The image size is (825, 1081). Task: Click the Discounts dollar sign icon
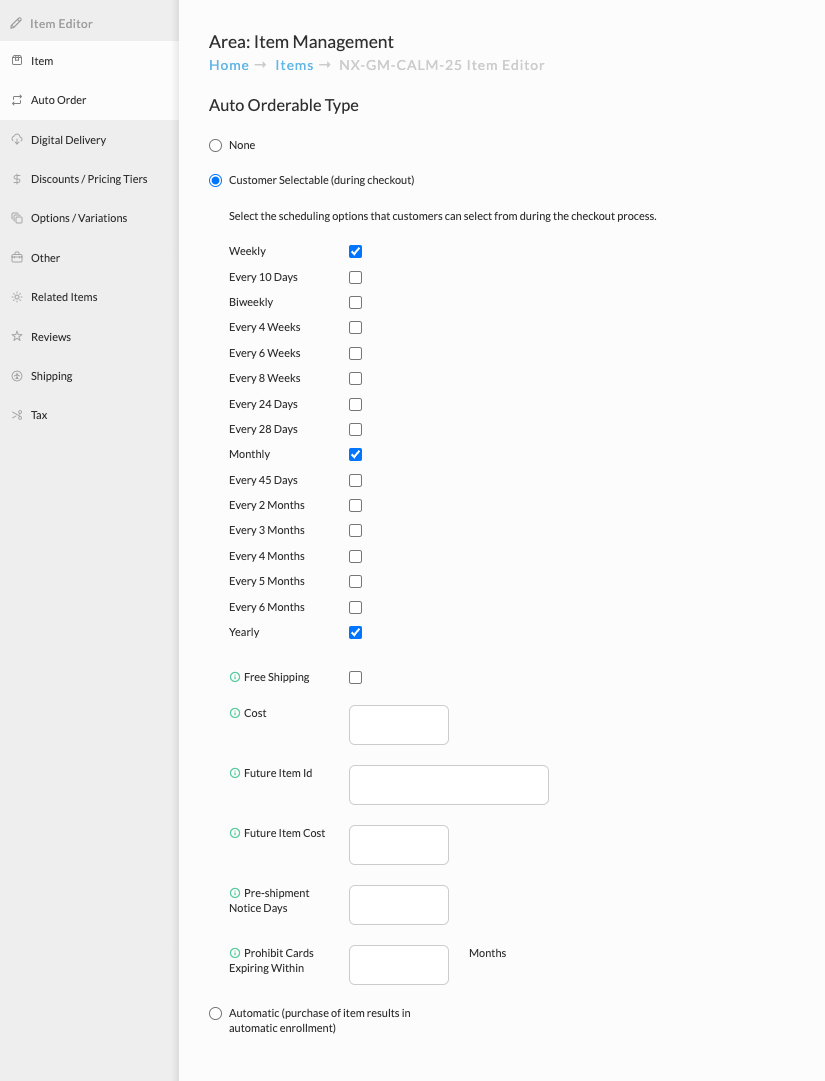coord(17,179)
